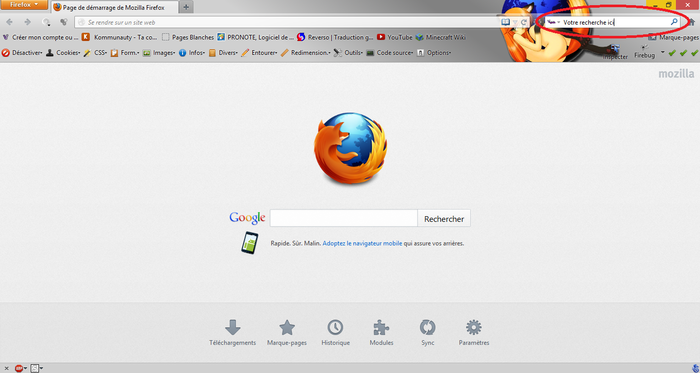Expand the dropdown arrow next to Firebug
This screenshot has width=700, height=373.
tap(662, 52)
